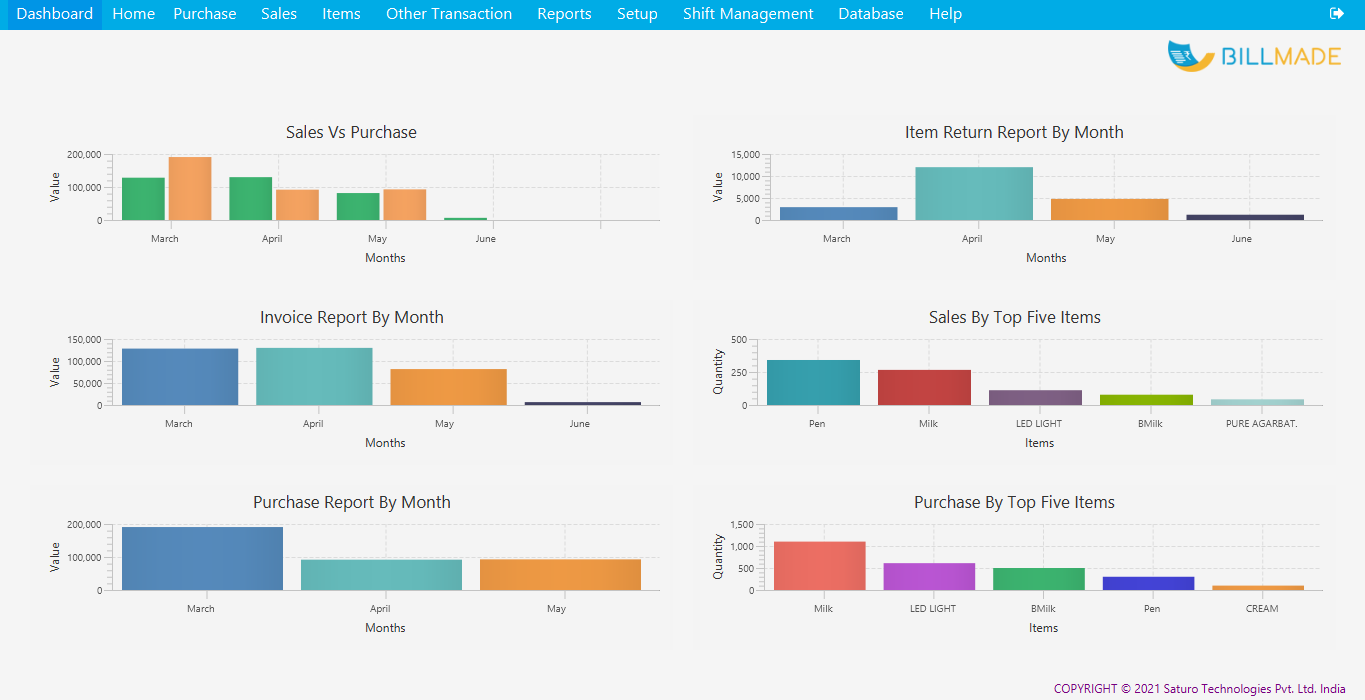The height and width of the screenshot is (700, 1365).
Task: Select Milk bar in Purchase Top Five chart
Action: click(819, 566)
